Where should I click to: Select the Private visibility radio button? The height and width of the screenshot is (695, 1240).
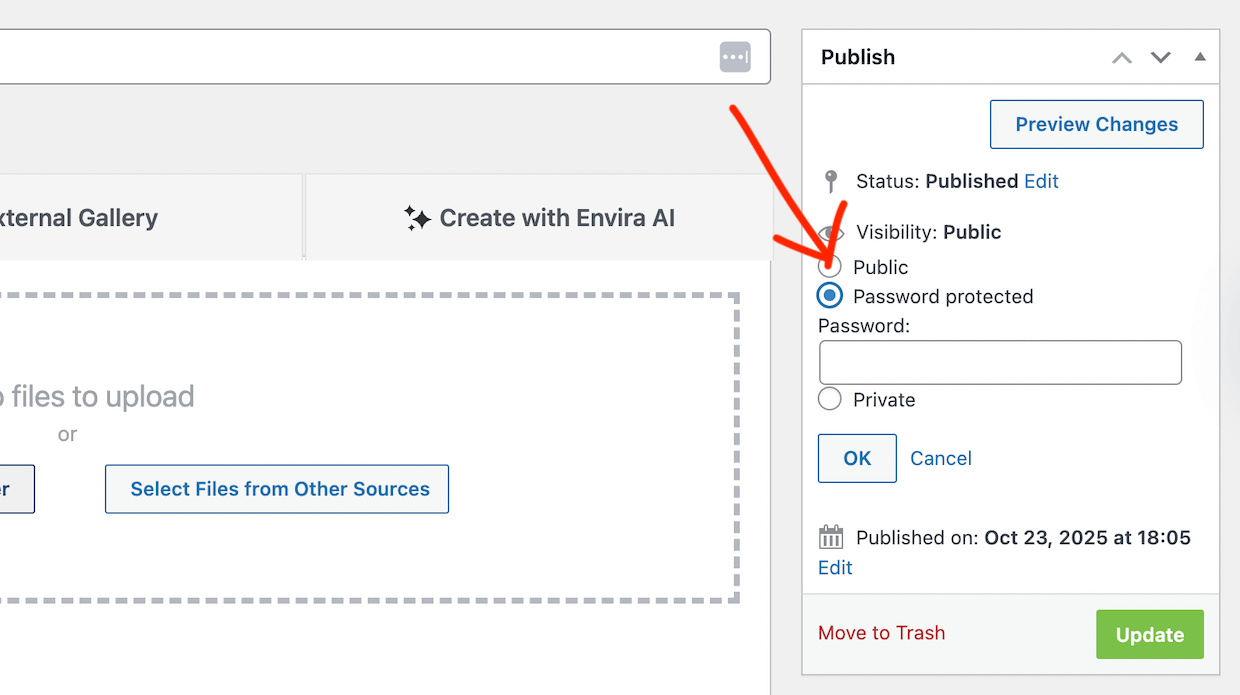[x=830, y=399]
